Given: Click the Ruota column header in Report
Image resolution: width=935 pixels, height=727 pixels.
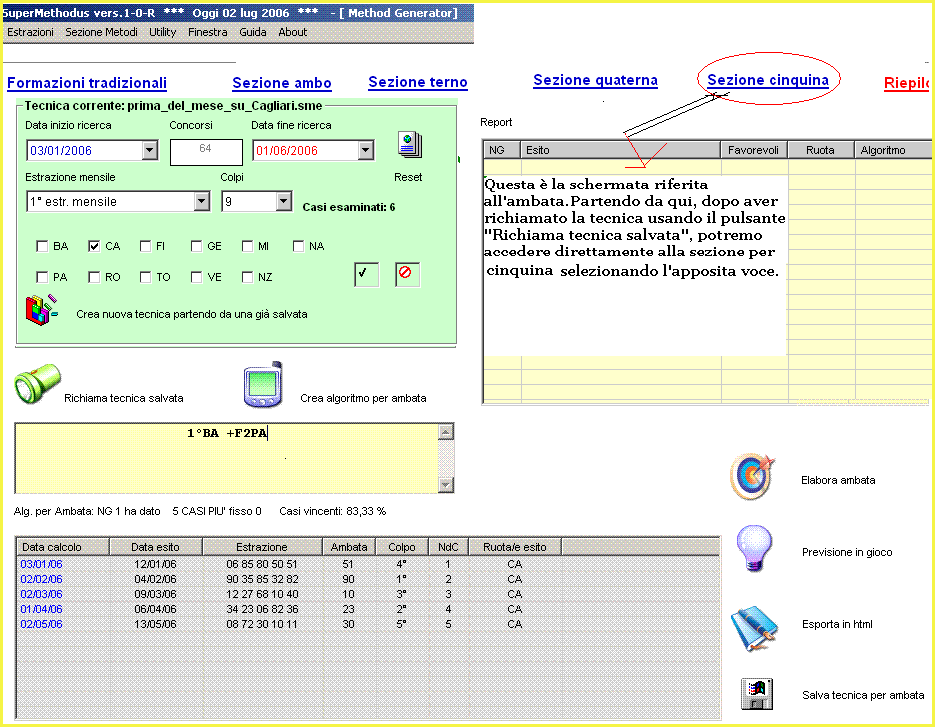Looking at the screenshot, I should coord(821,150).
